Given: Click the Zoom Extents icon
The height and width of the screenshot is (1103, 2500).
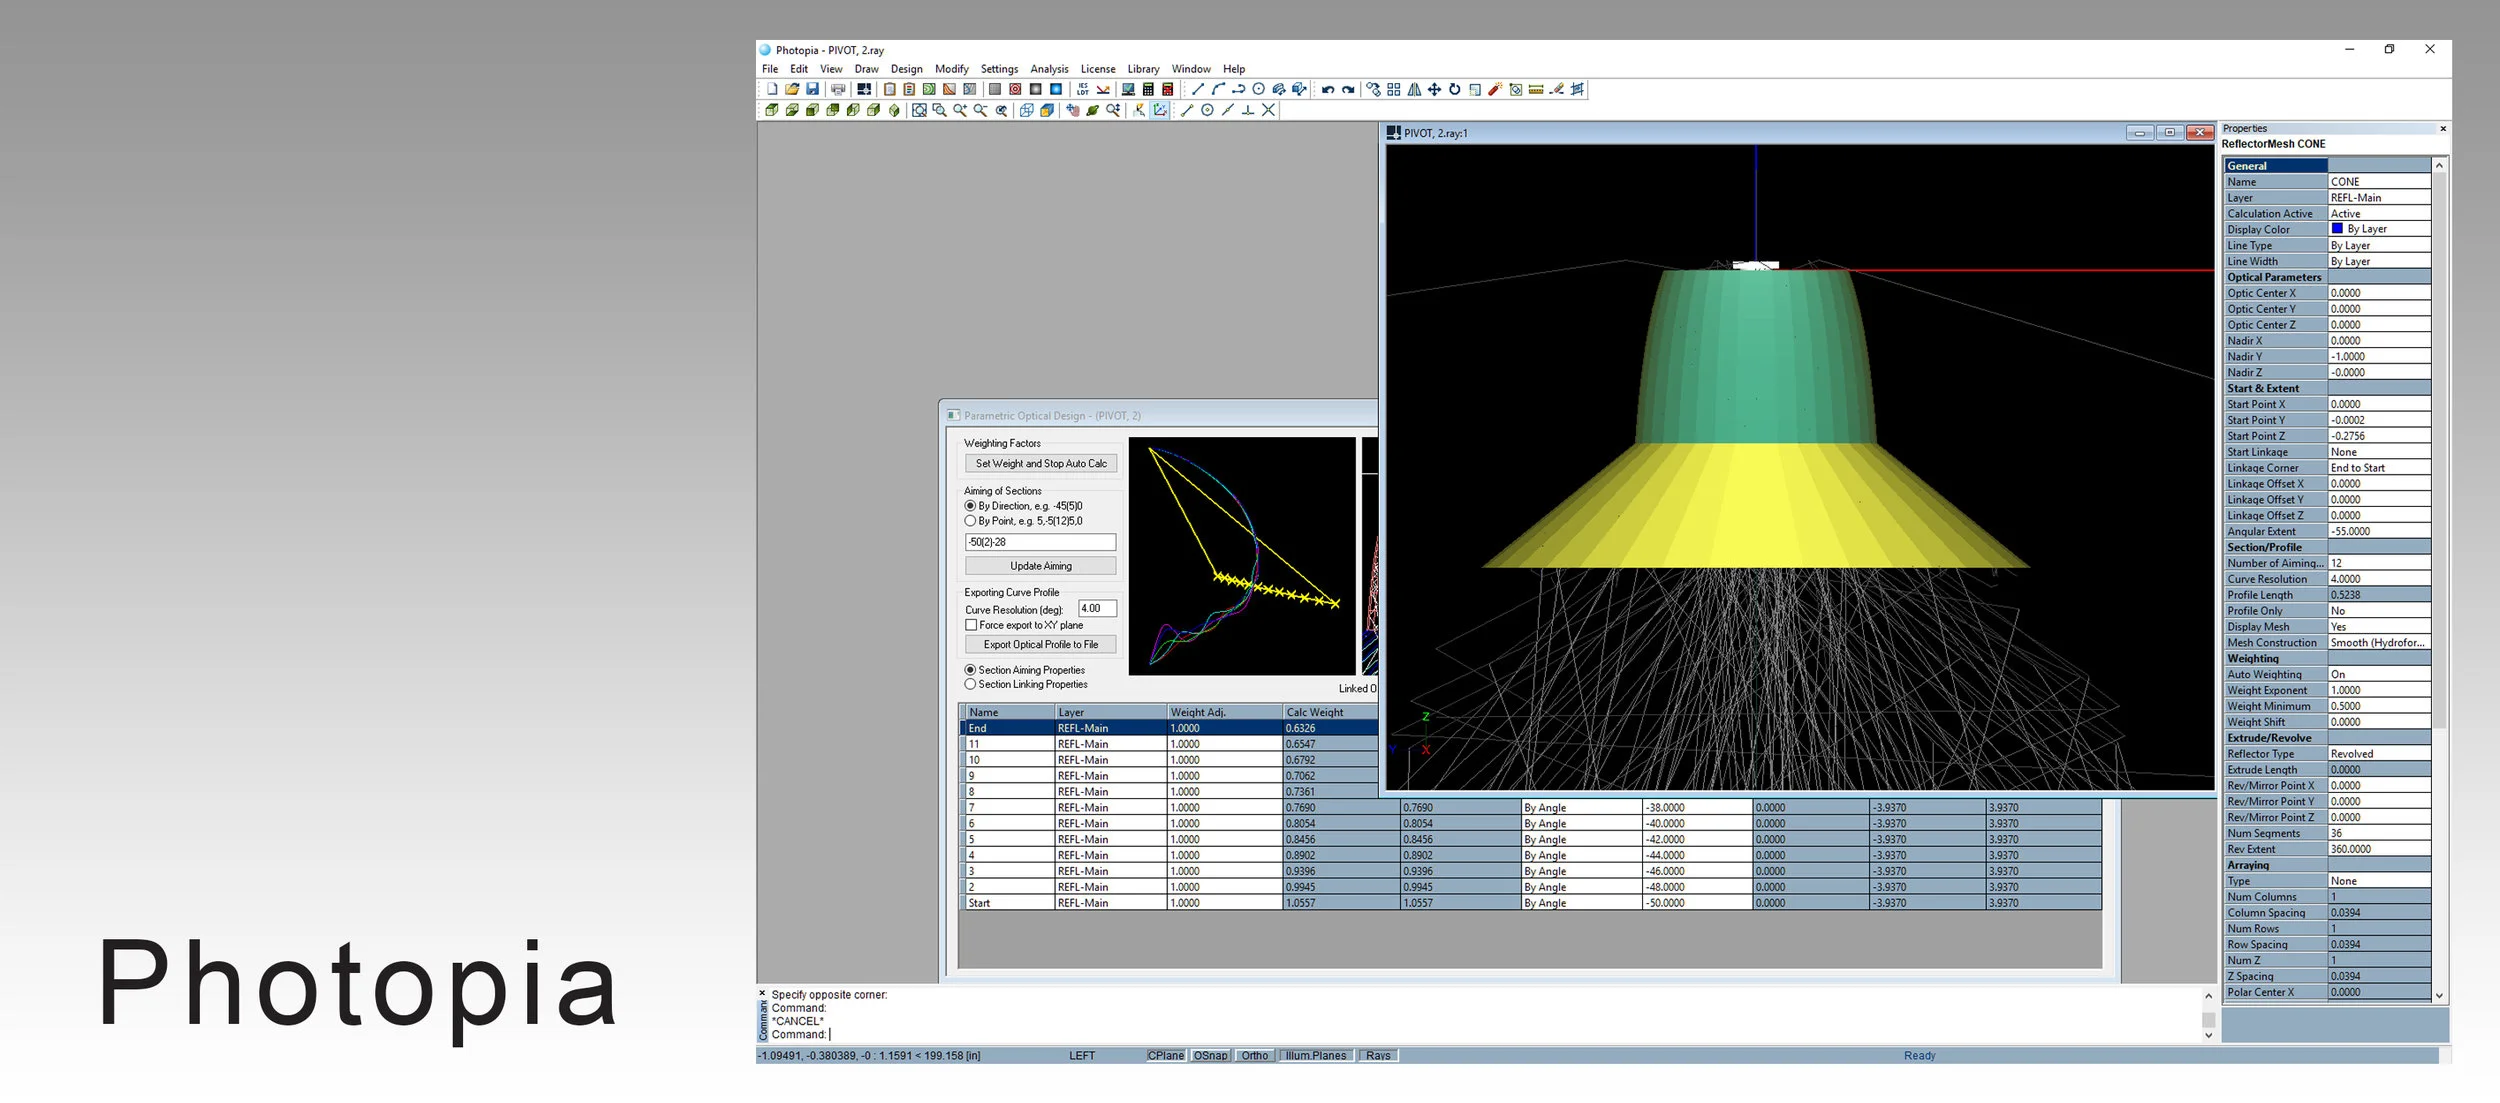Looking at the screenshot, I should pos(919,110).
